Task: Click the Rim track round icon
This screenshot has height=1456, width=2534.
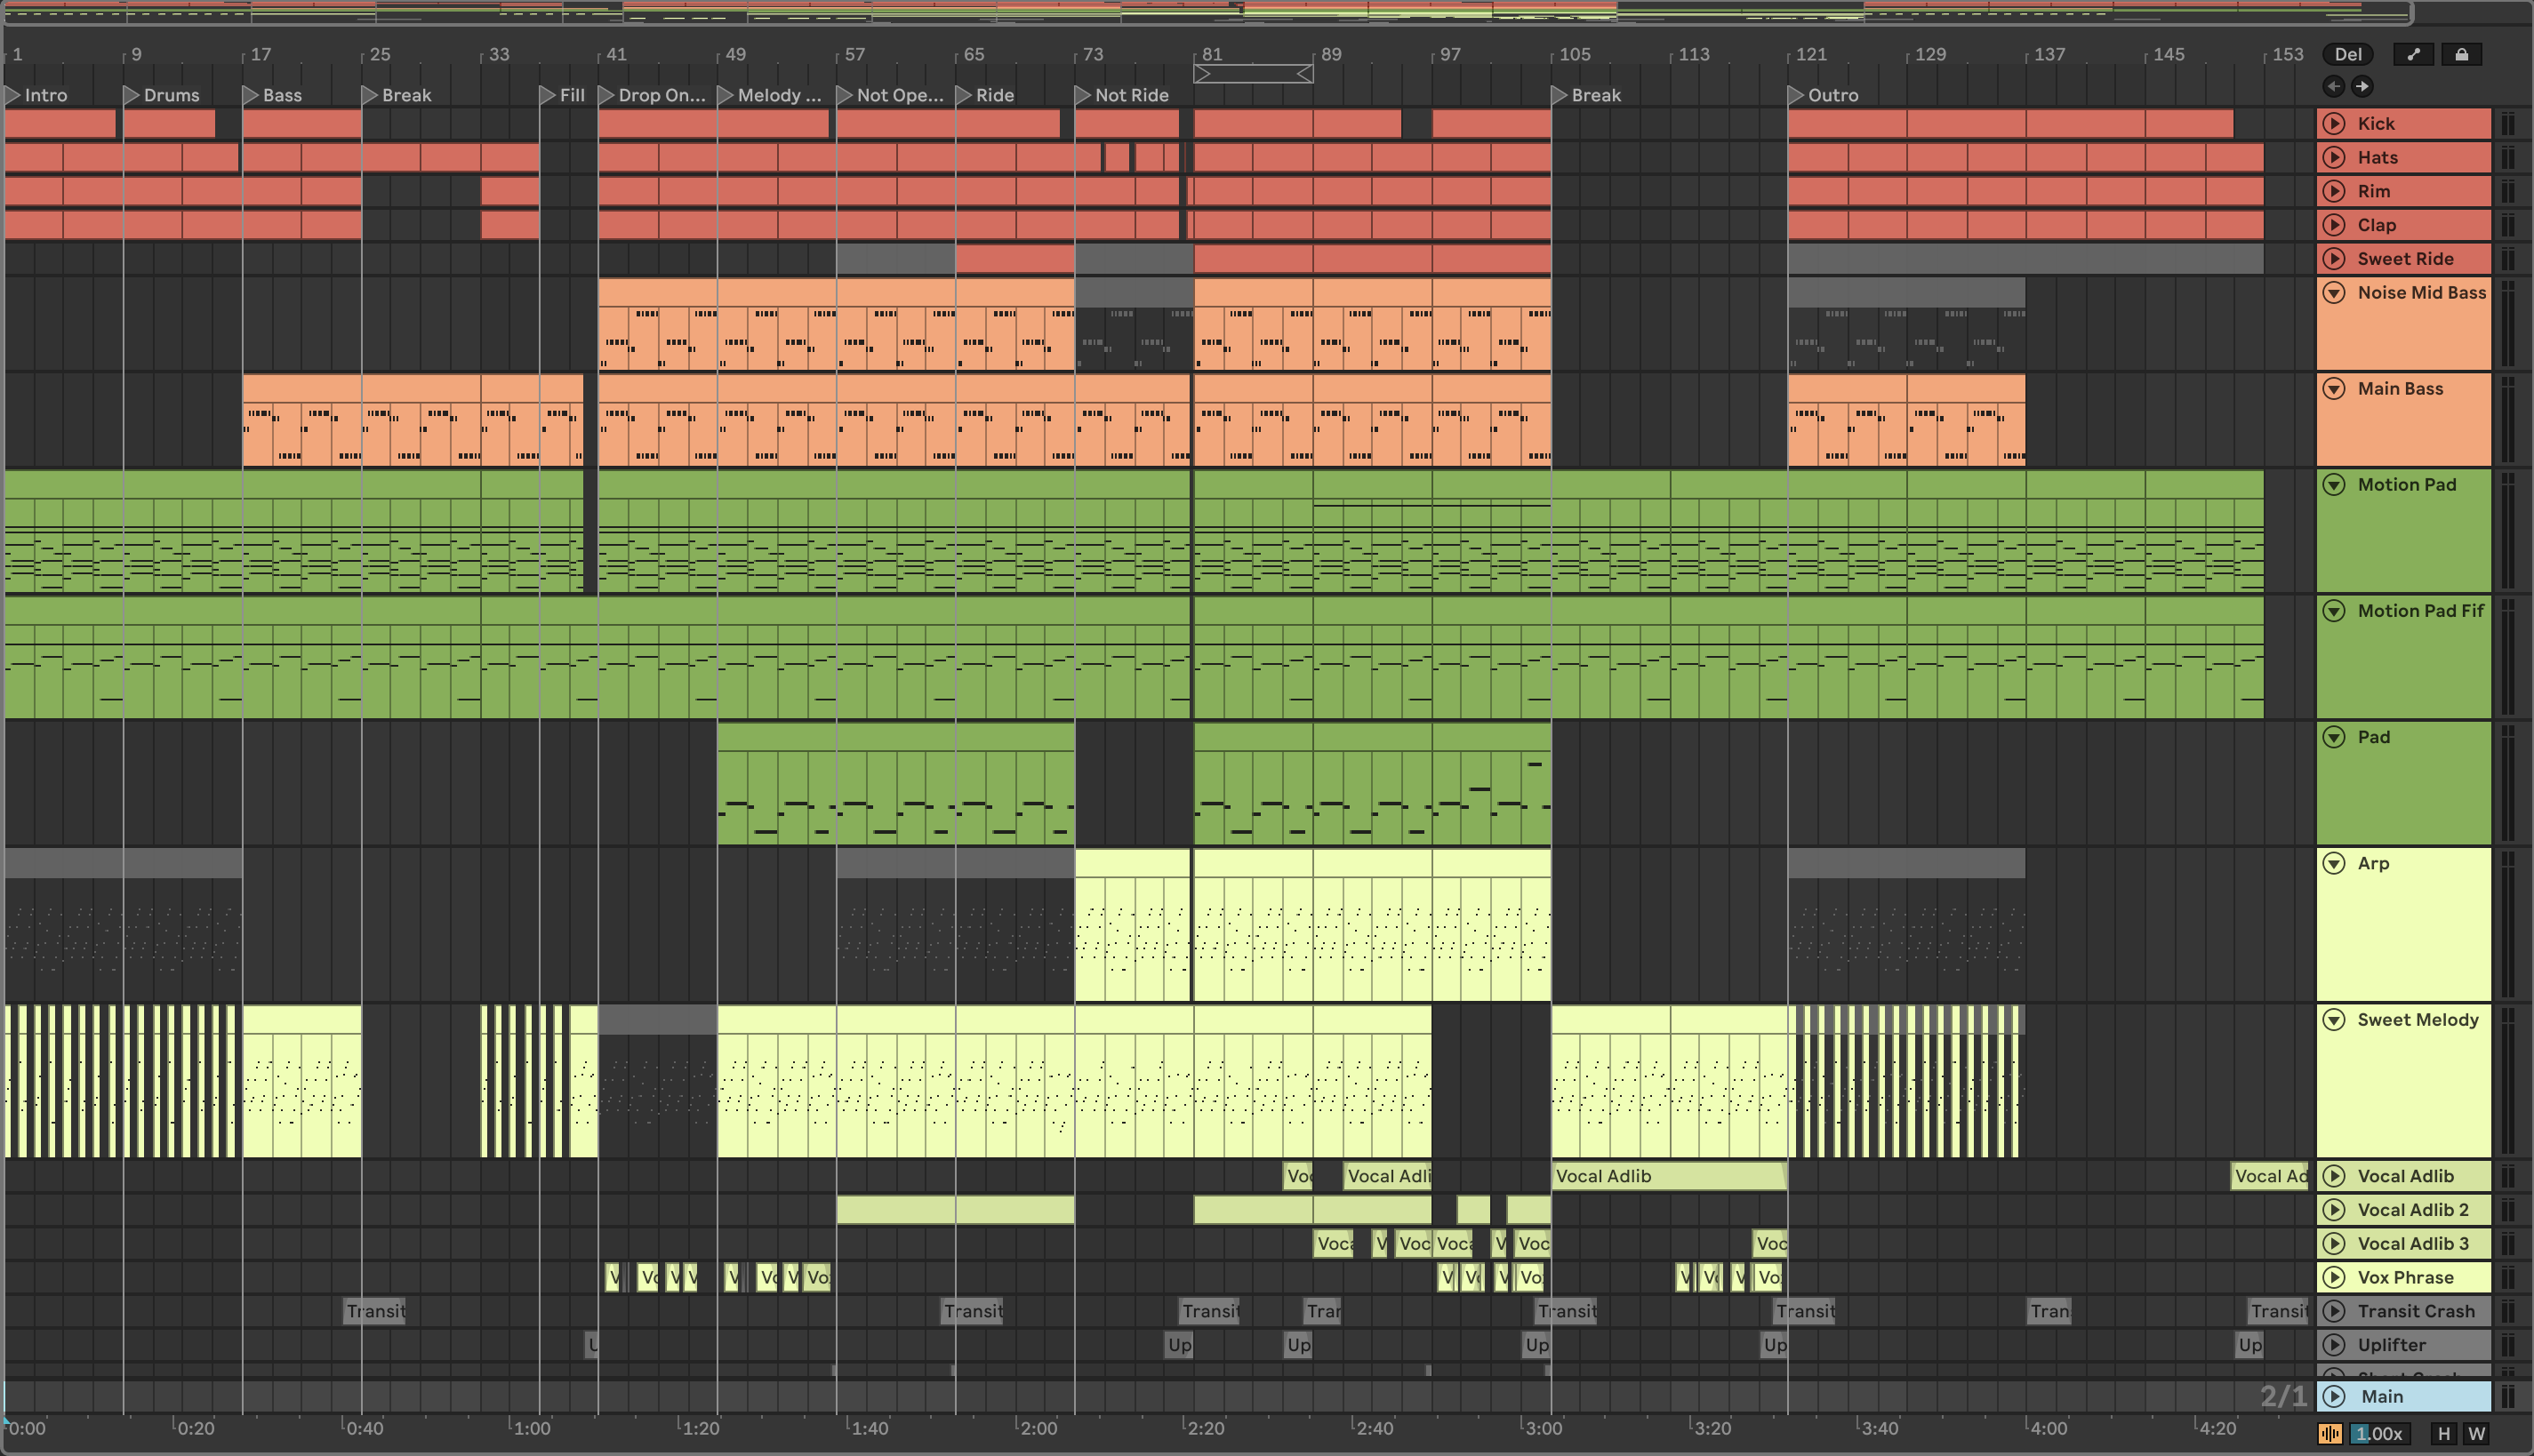Action: 2334,191
